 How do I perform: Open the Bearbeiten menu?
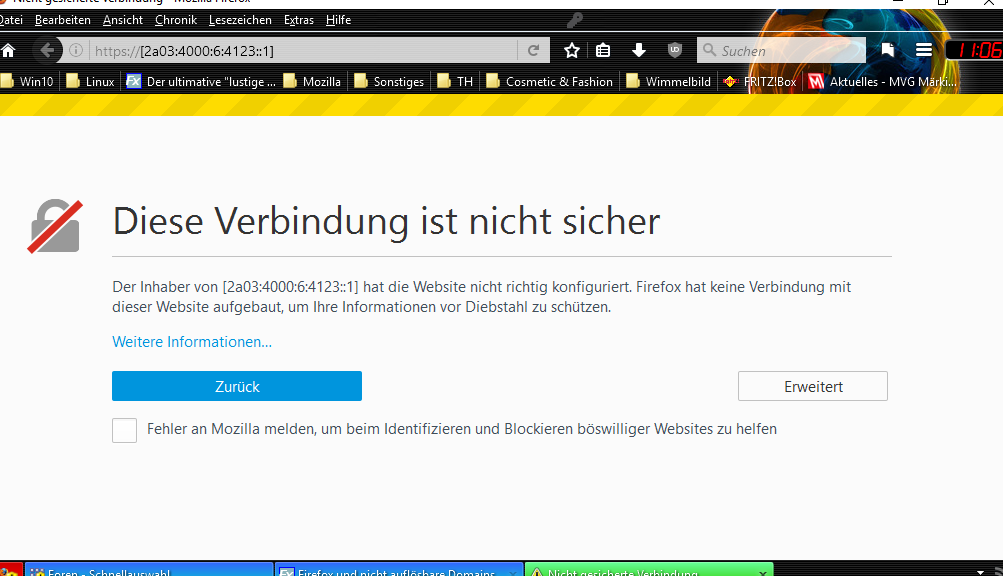point(63,20)
